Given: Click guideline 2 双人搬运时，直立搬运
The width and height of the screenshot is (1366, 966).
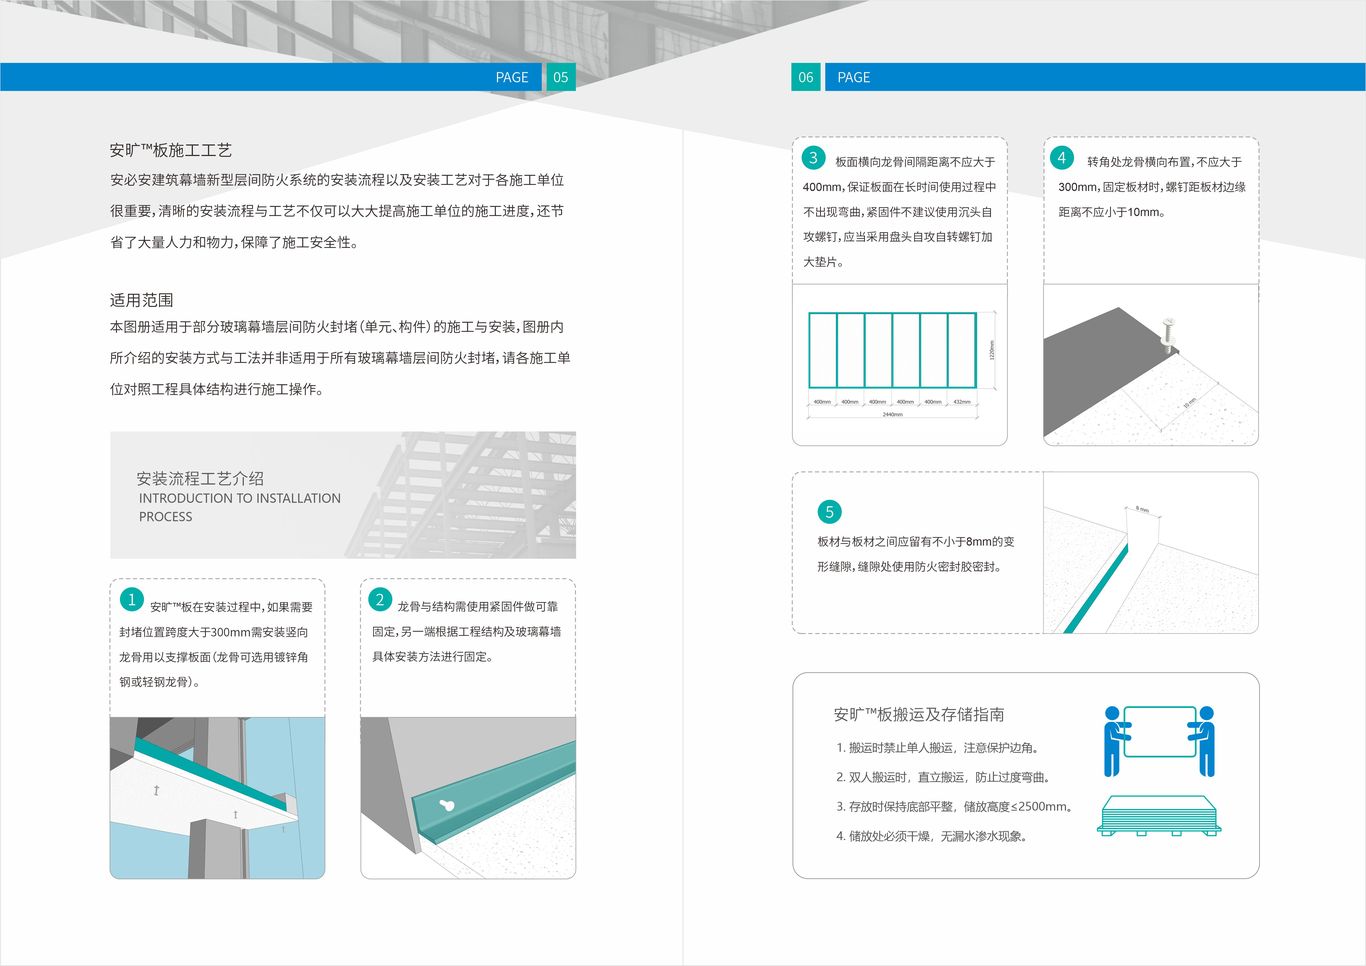Looking at the screenshot, I should (x=942, y=777).
